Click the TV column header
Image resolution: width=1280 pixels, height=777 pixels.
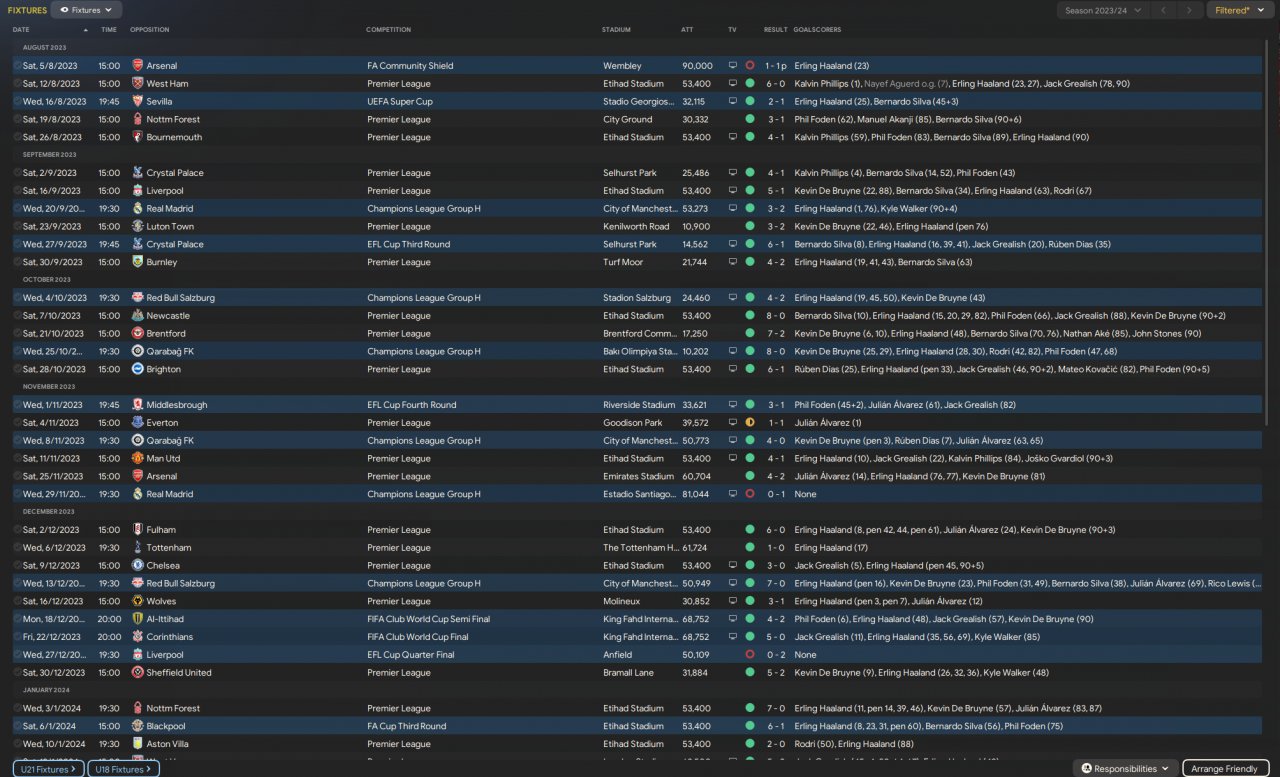[x=732, y=30]
